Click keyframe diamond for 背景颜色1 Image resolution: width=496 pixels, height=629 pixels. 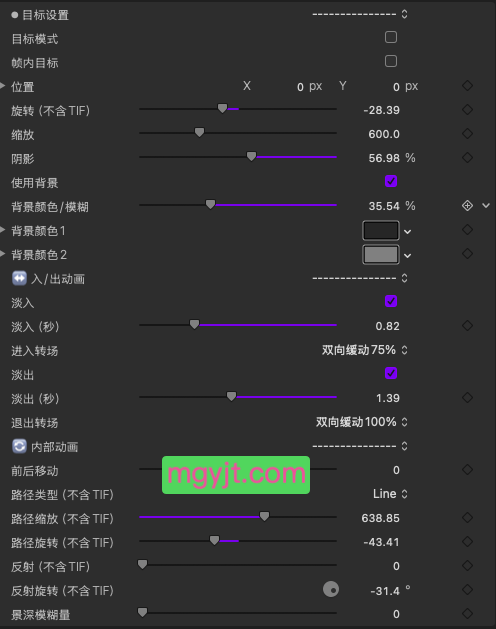pyautogui.click(x=467, y=230)
